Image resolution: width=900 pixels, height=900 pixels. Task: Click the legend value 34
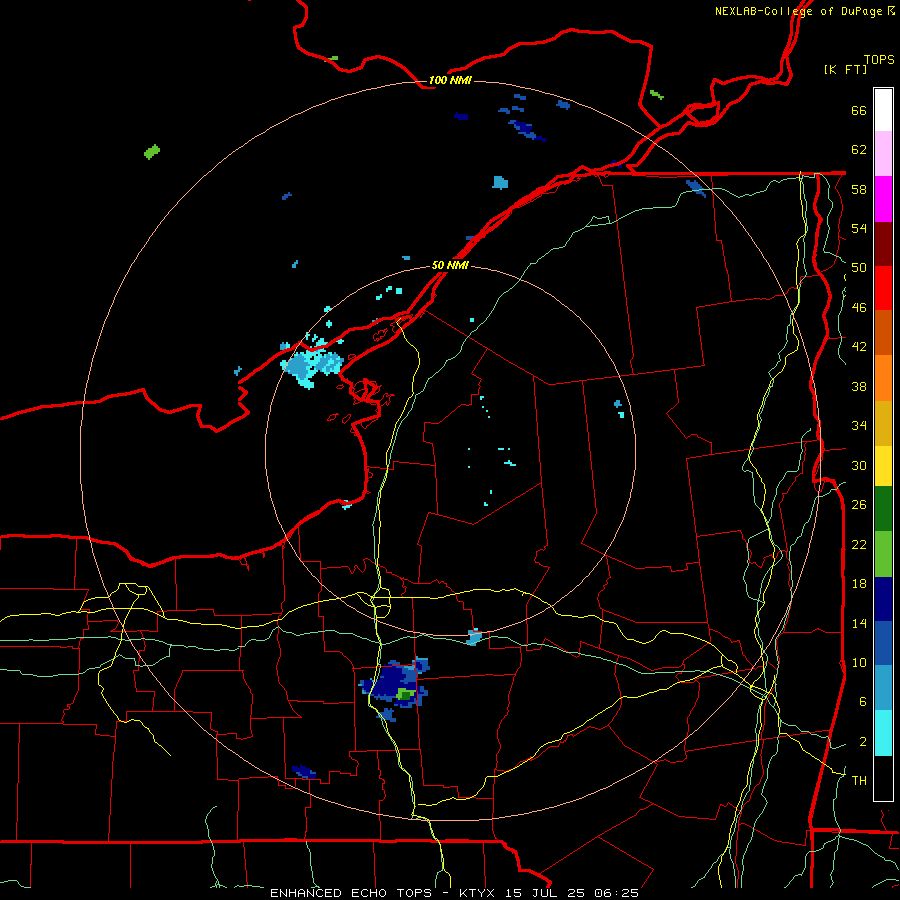pyautogui.click(x=859, y=425)
